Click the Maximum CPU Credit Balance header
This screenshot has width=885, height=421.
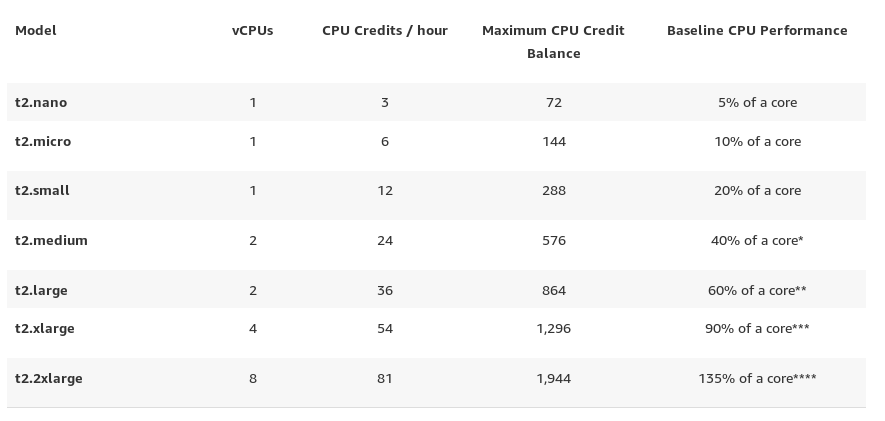tap(553, 41)
